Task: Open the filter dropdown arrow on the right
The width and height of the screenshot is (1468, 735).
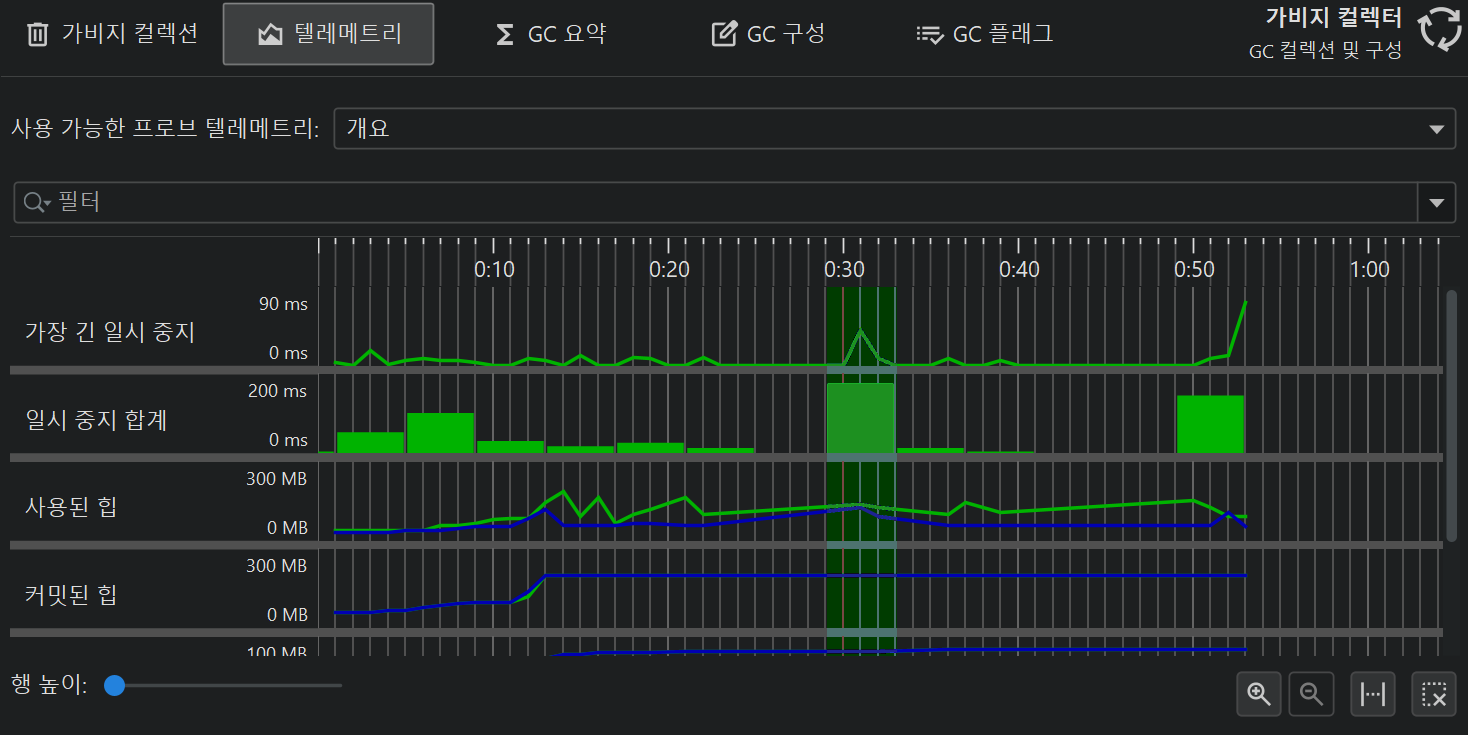Action: pyautogui.click(x=1436, y=203)
